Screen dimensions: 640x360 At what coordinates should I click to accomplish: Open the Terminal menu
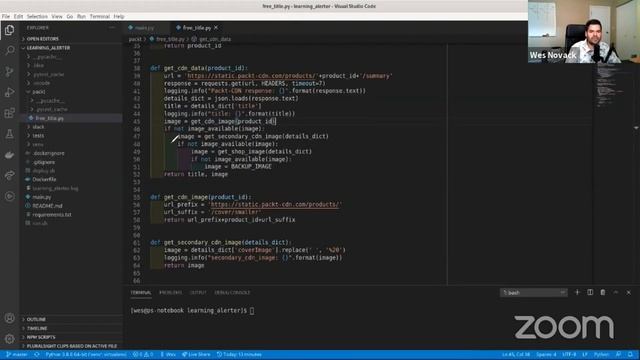[x=100, y=16]
